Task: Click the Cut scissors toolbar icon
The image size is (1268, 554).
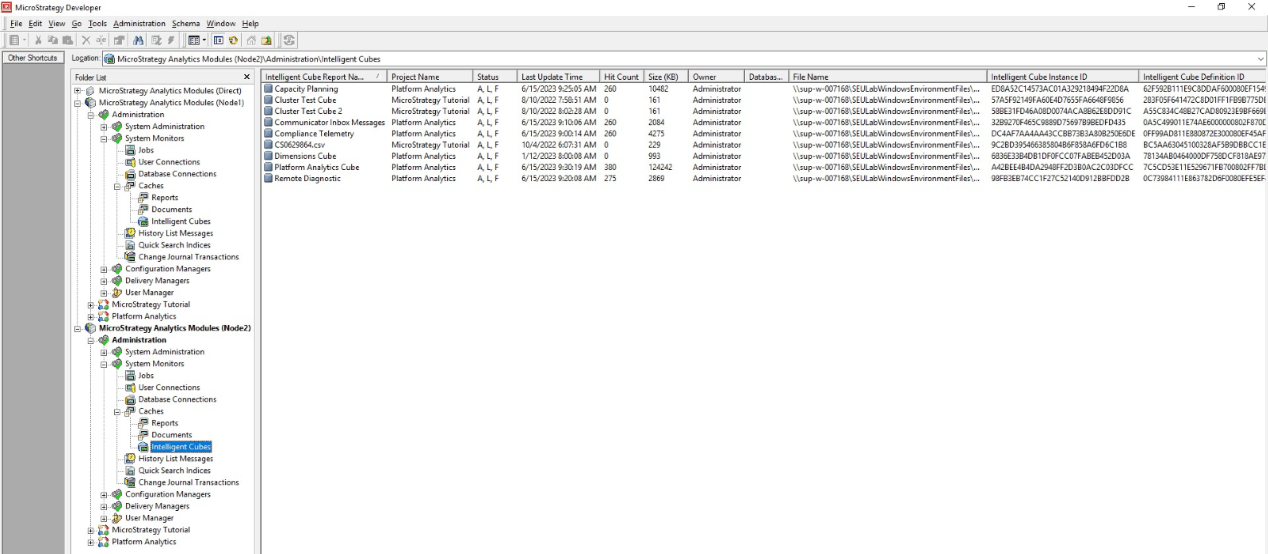Action: point(38,40)
